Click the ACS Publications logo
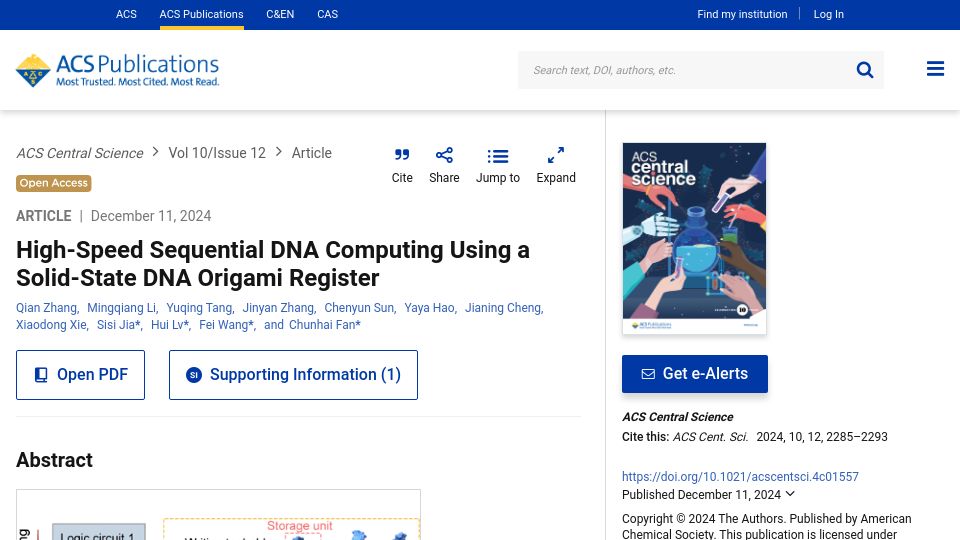960x540 pixels. tap(118, 70)
